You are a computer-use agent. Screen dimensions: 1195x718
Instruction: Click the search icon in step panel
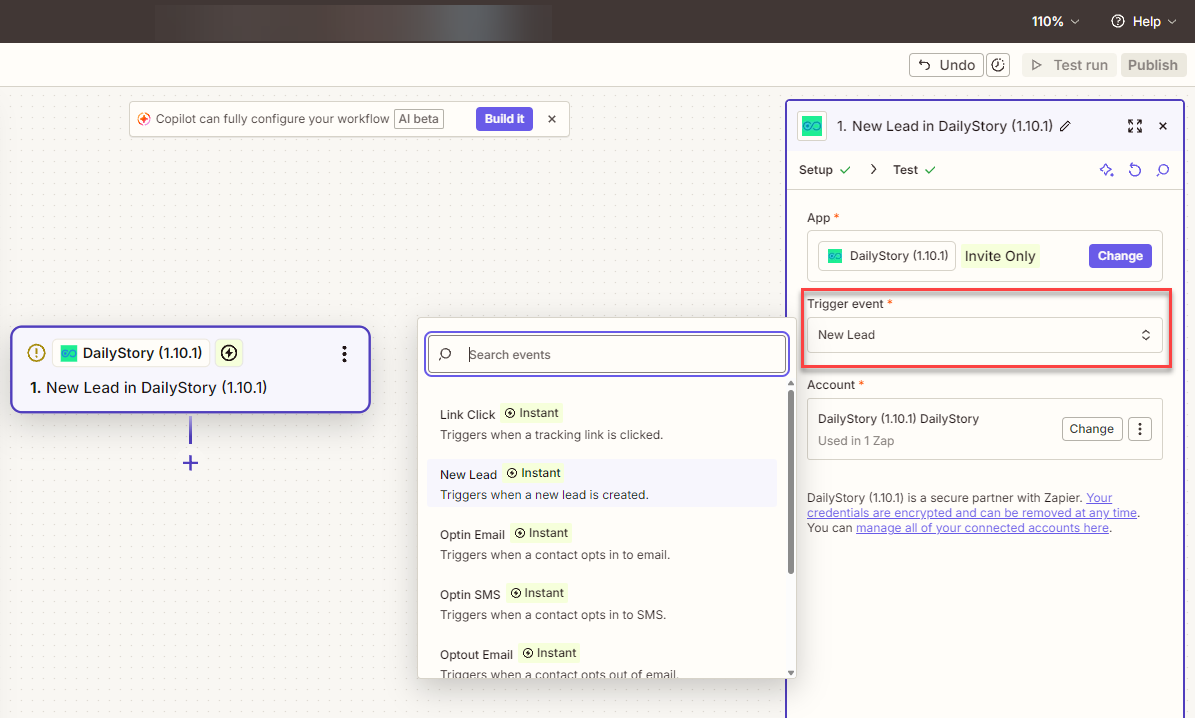[x=1162, y=170]
